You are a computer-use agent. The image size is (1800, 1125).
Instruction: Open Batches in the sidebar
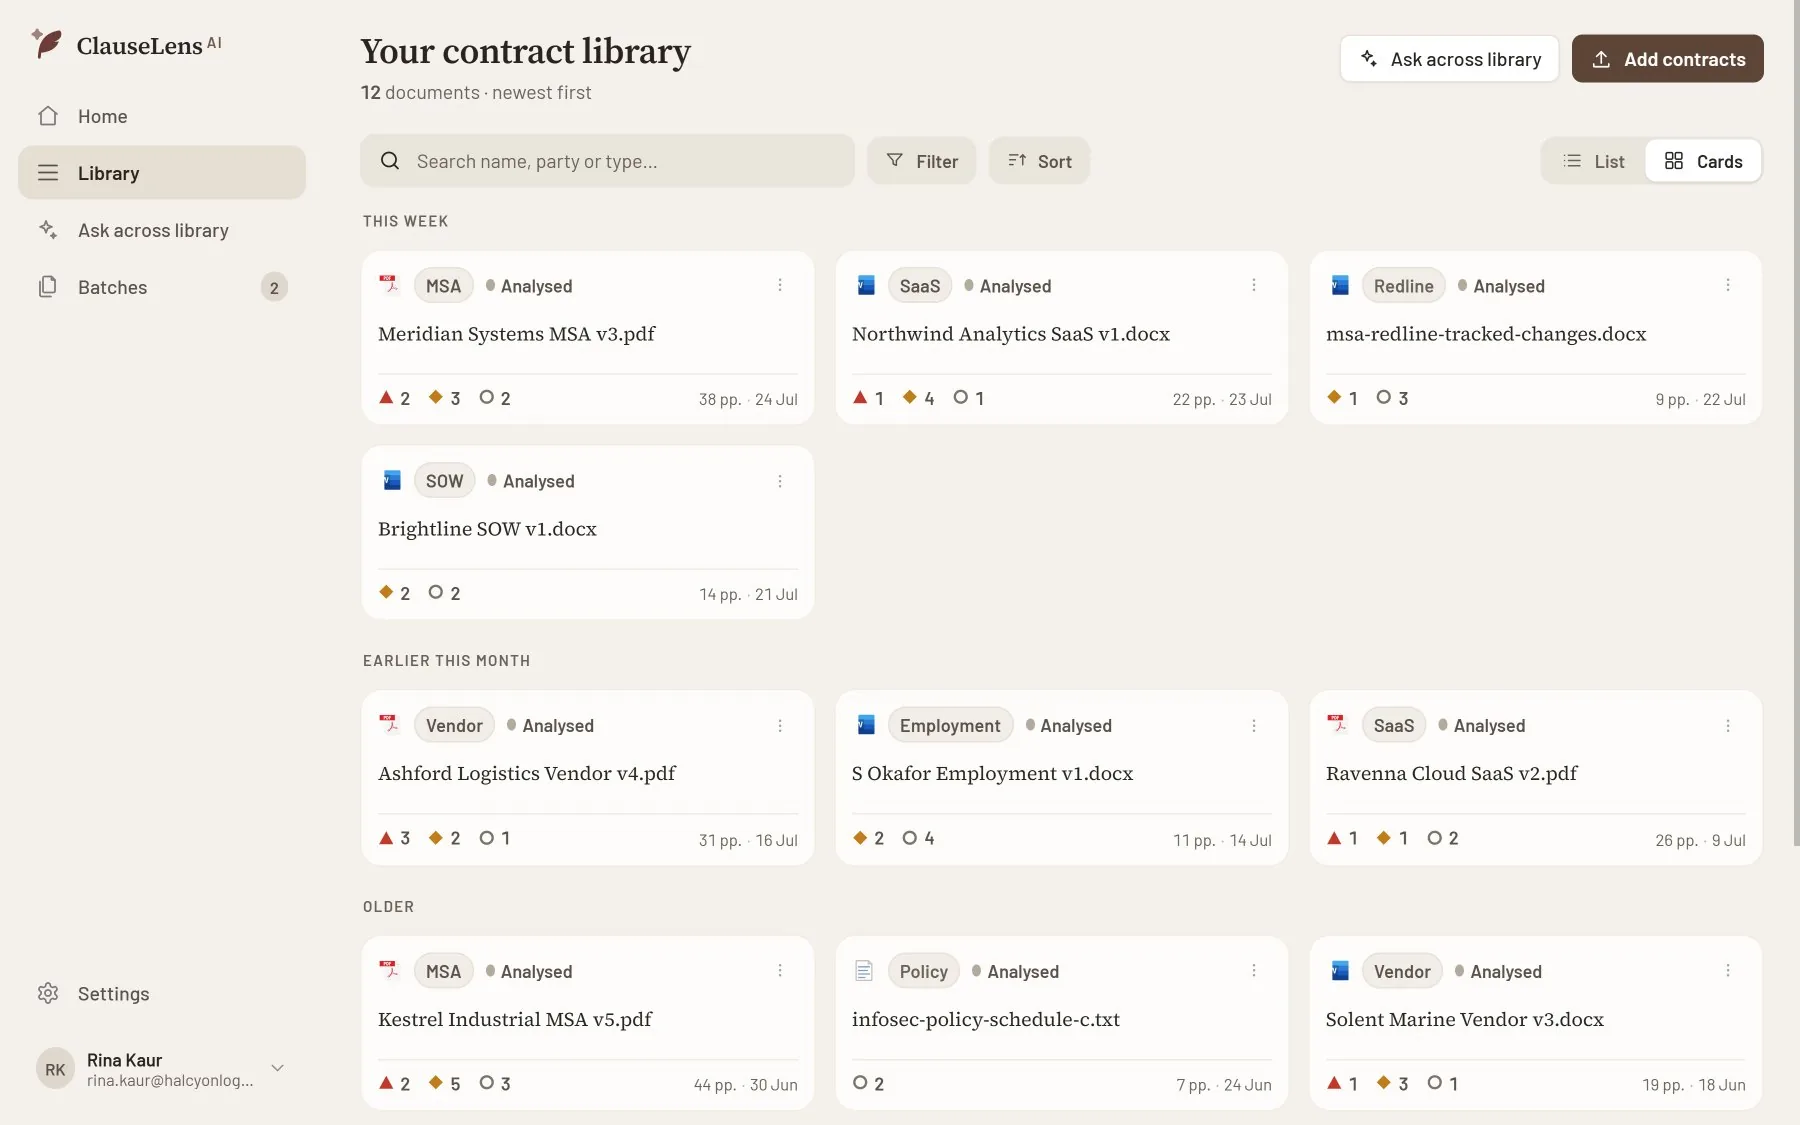(162, 287)
